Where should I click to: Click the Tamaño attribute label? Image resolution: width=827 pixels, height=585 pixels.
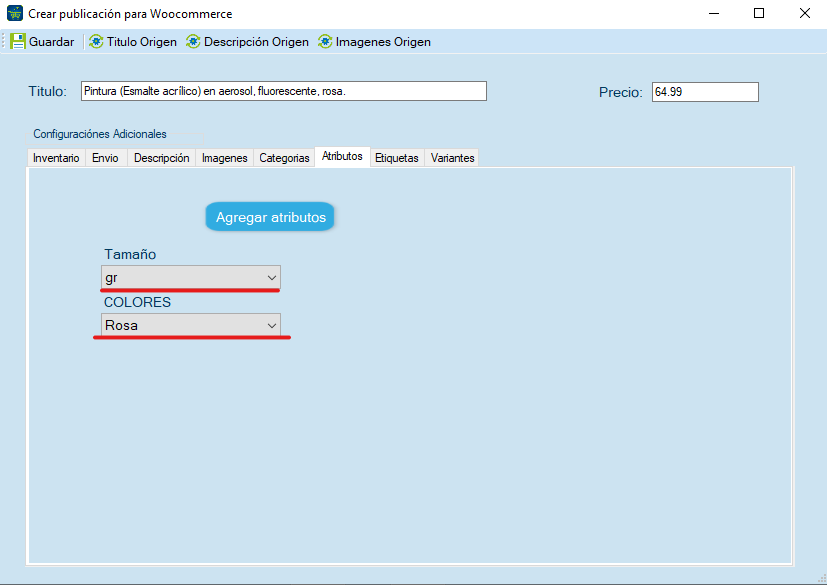pyautogui.click(x=130, y=254)
